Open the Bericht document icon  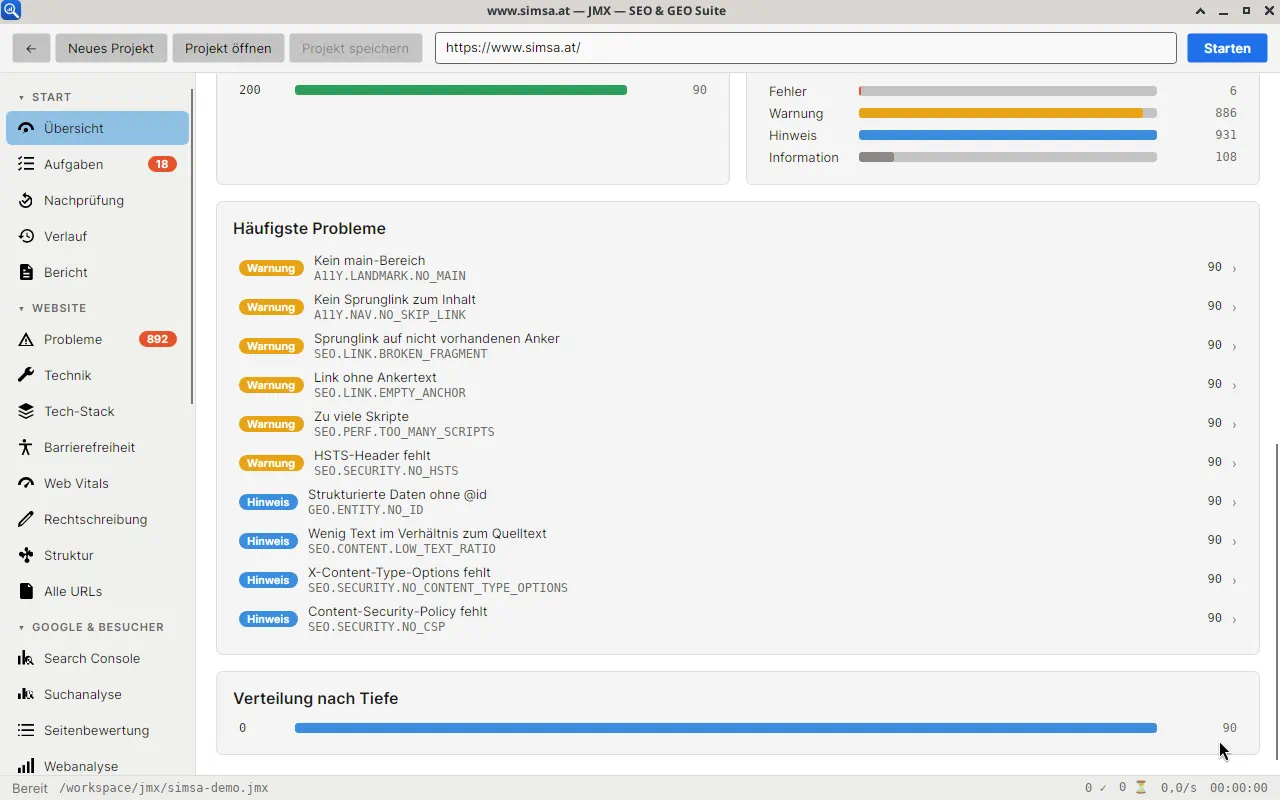click(x=26, y=272)
